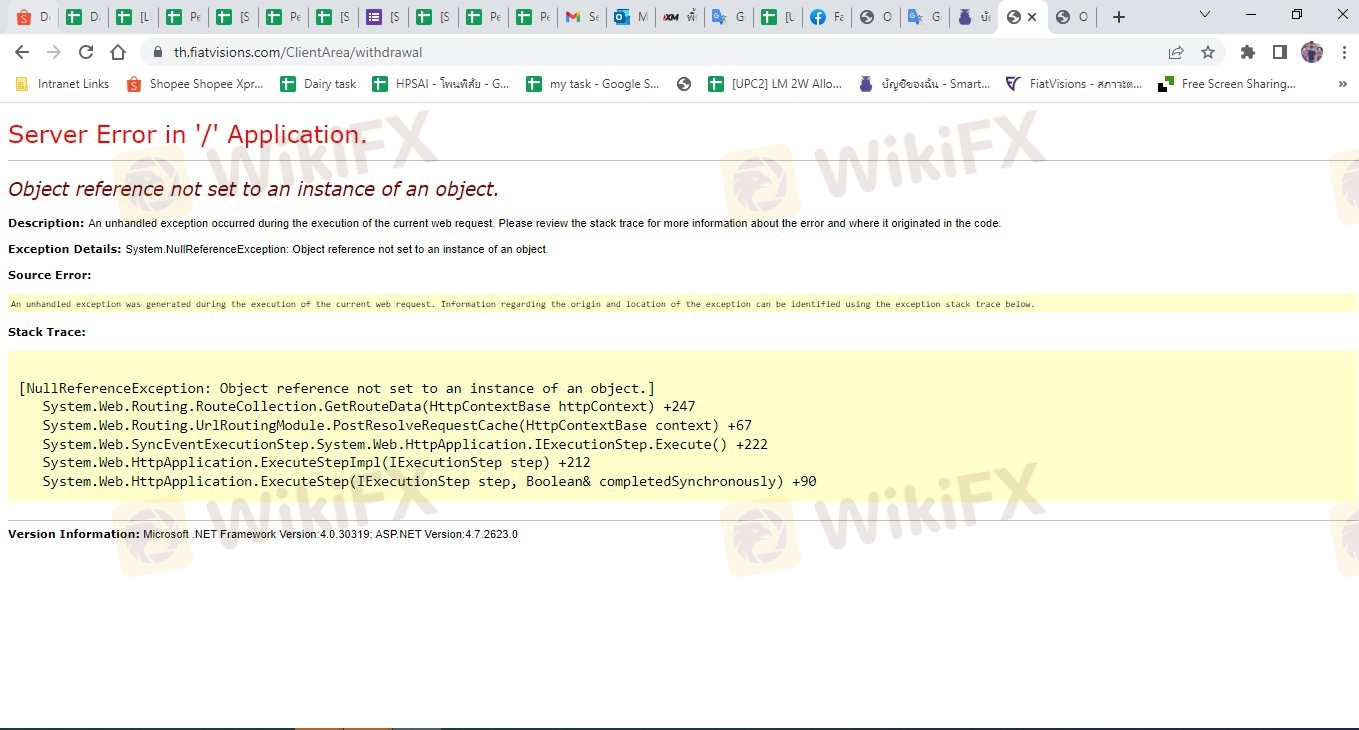The width and height of the screenshot is (1359, 730).
Task: Bookmark this page with the star icon
Action: 1208,52
